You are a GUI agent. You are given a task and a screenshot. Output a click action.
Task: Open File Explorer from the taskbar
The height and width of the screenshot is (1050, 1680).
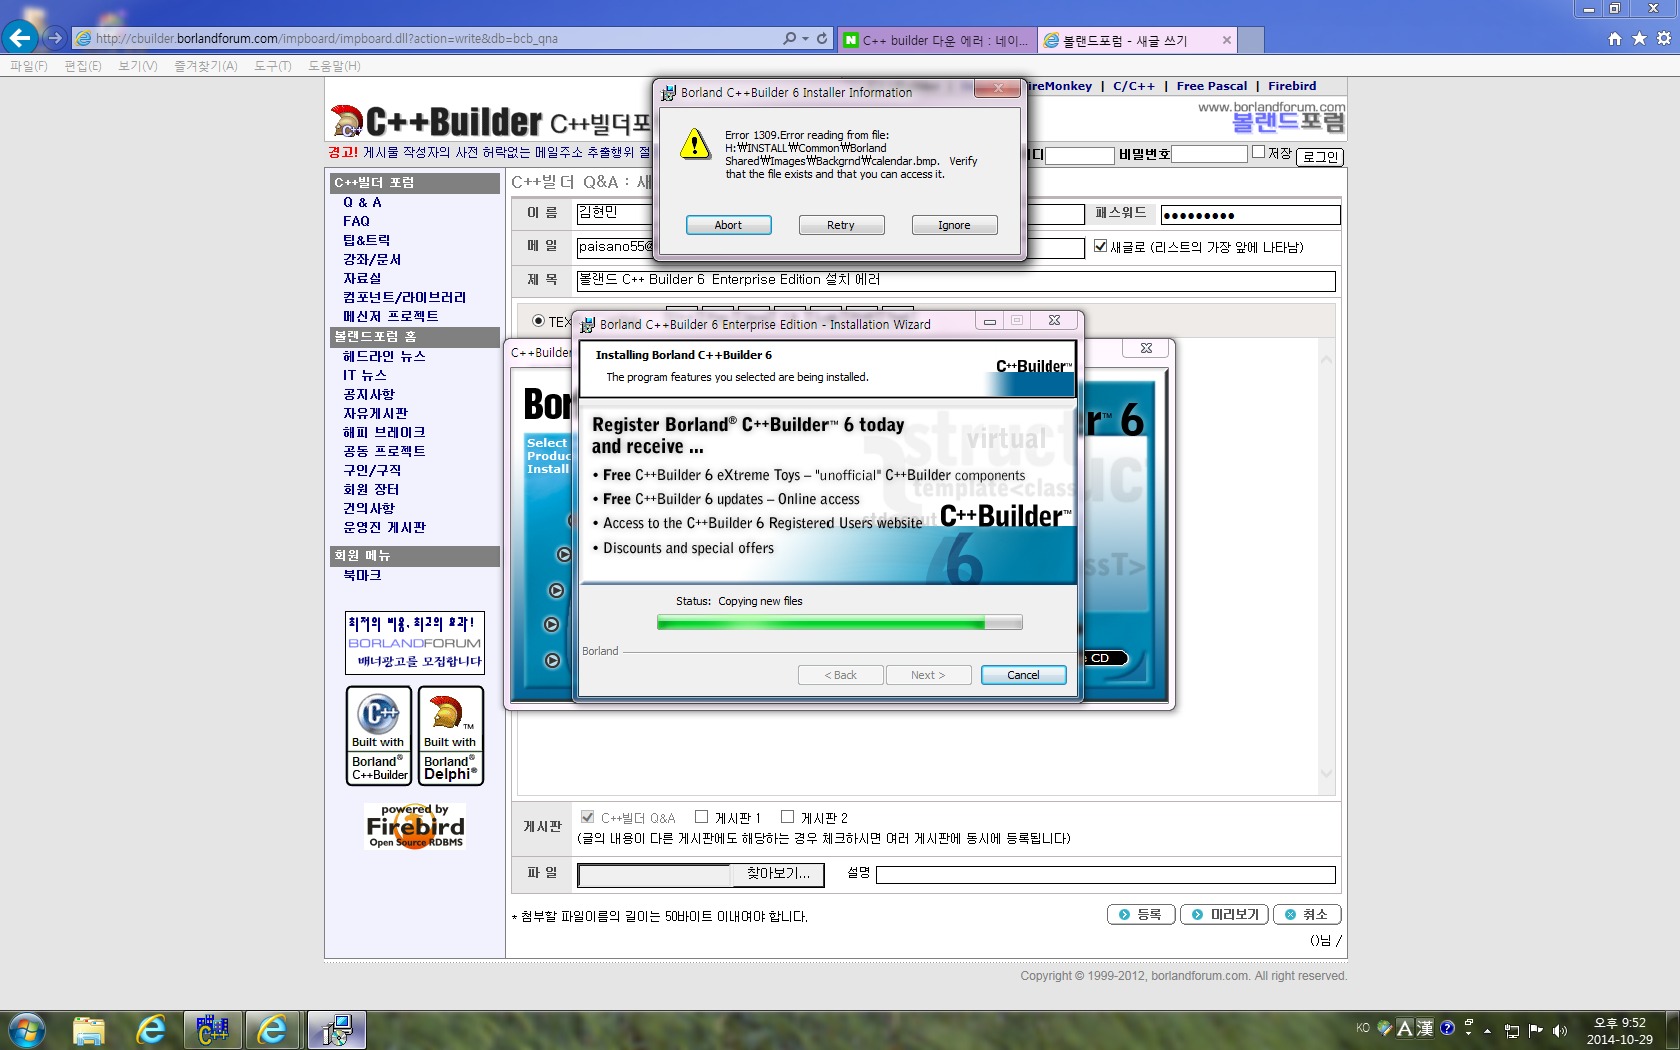[89, 1030]
